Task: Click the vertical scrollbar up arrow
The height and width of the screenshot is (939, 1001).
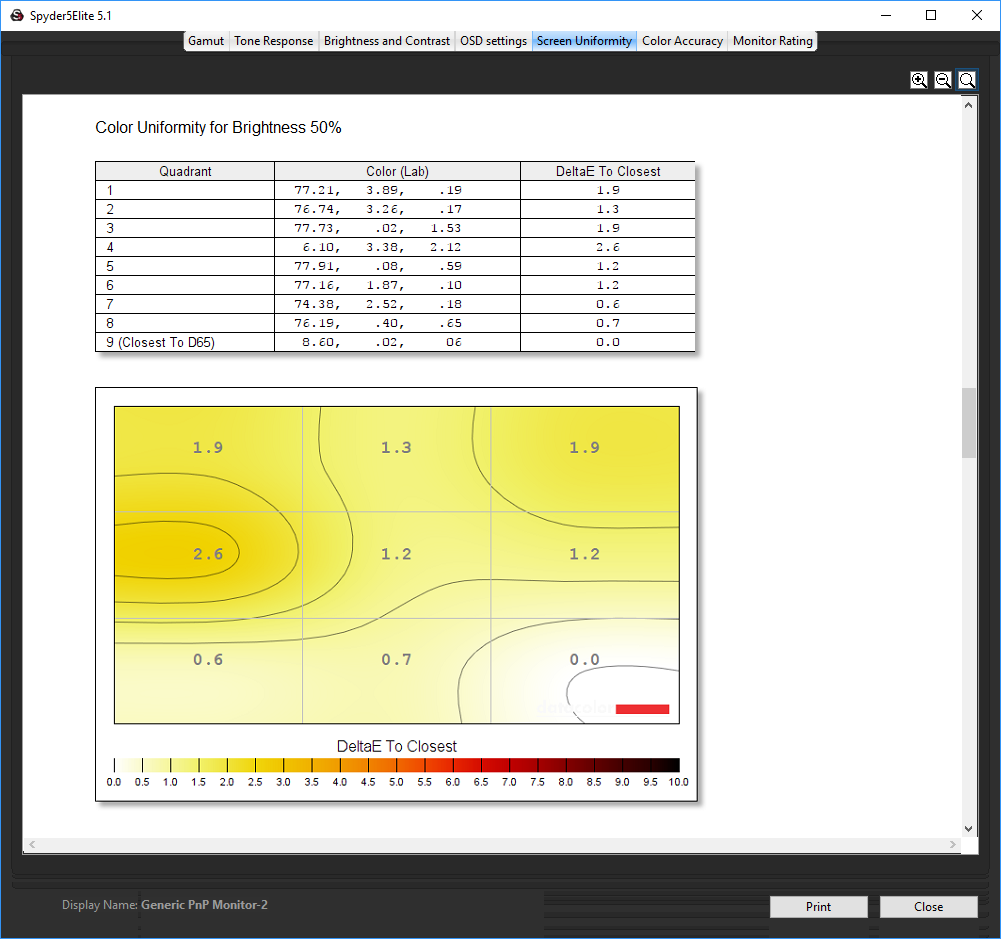Action: [x=968, y=105]
